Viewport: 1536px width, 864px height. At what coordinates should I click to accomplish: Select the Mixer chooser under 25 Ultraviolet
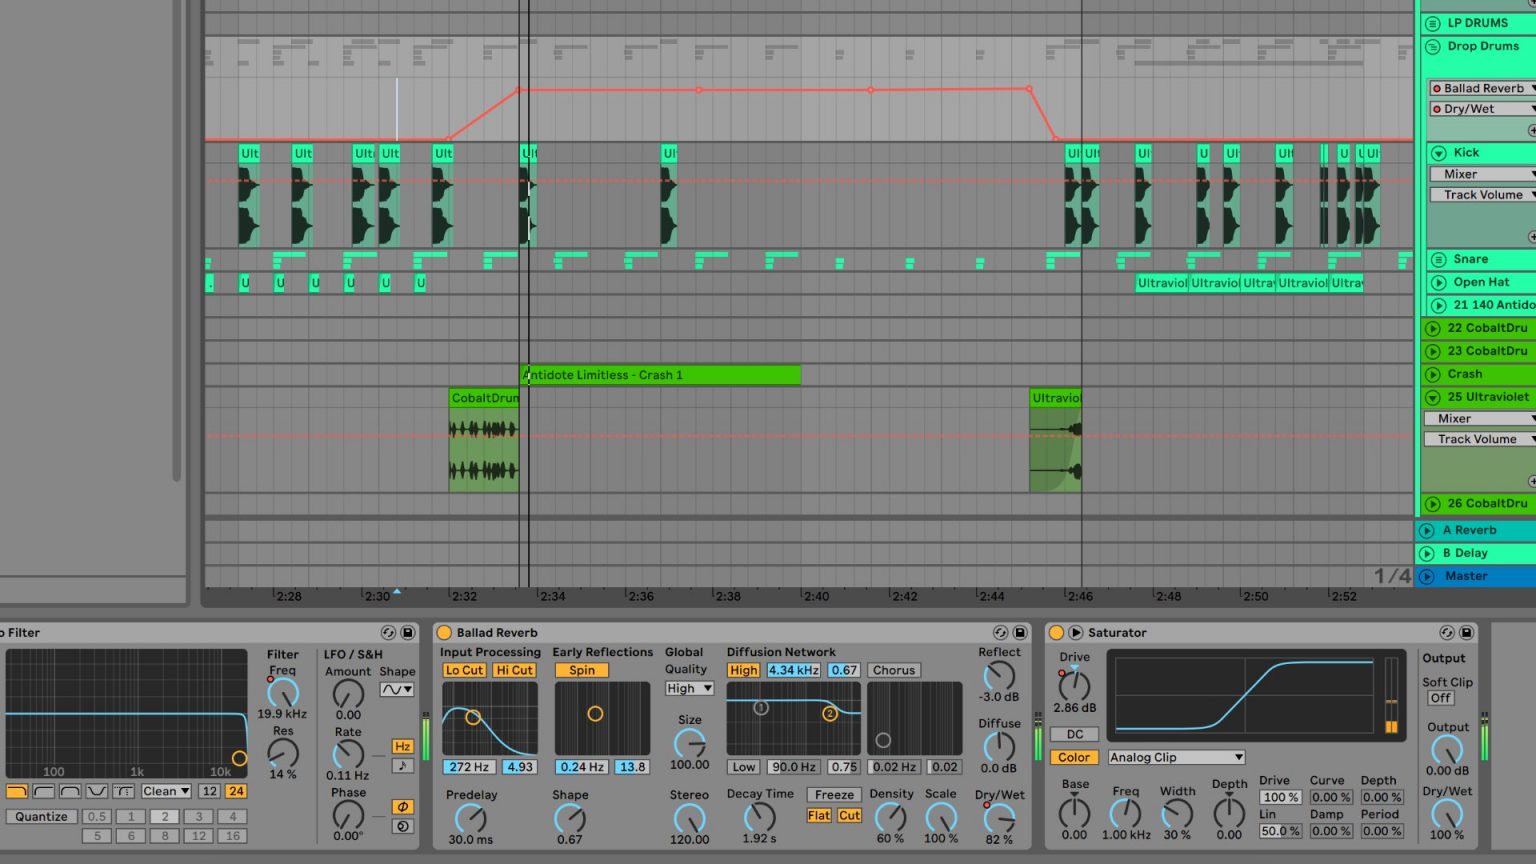(x=1479, y=418)
